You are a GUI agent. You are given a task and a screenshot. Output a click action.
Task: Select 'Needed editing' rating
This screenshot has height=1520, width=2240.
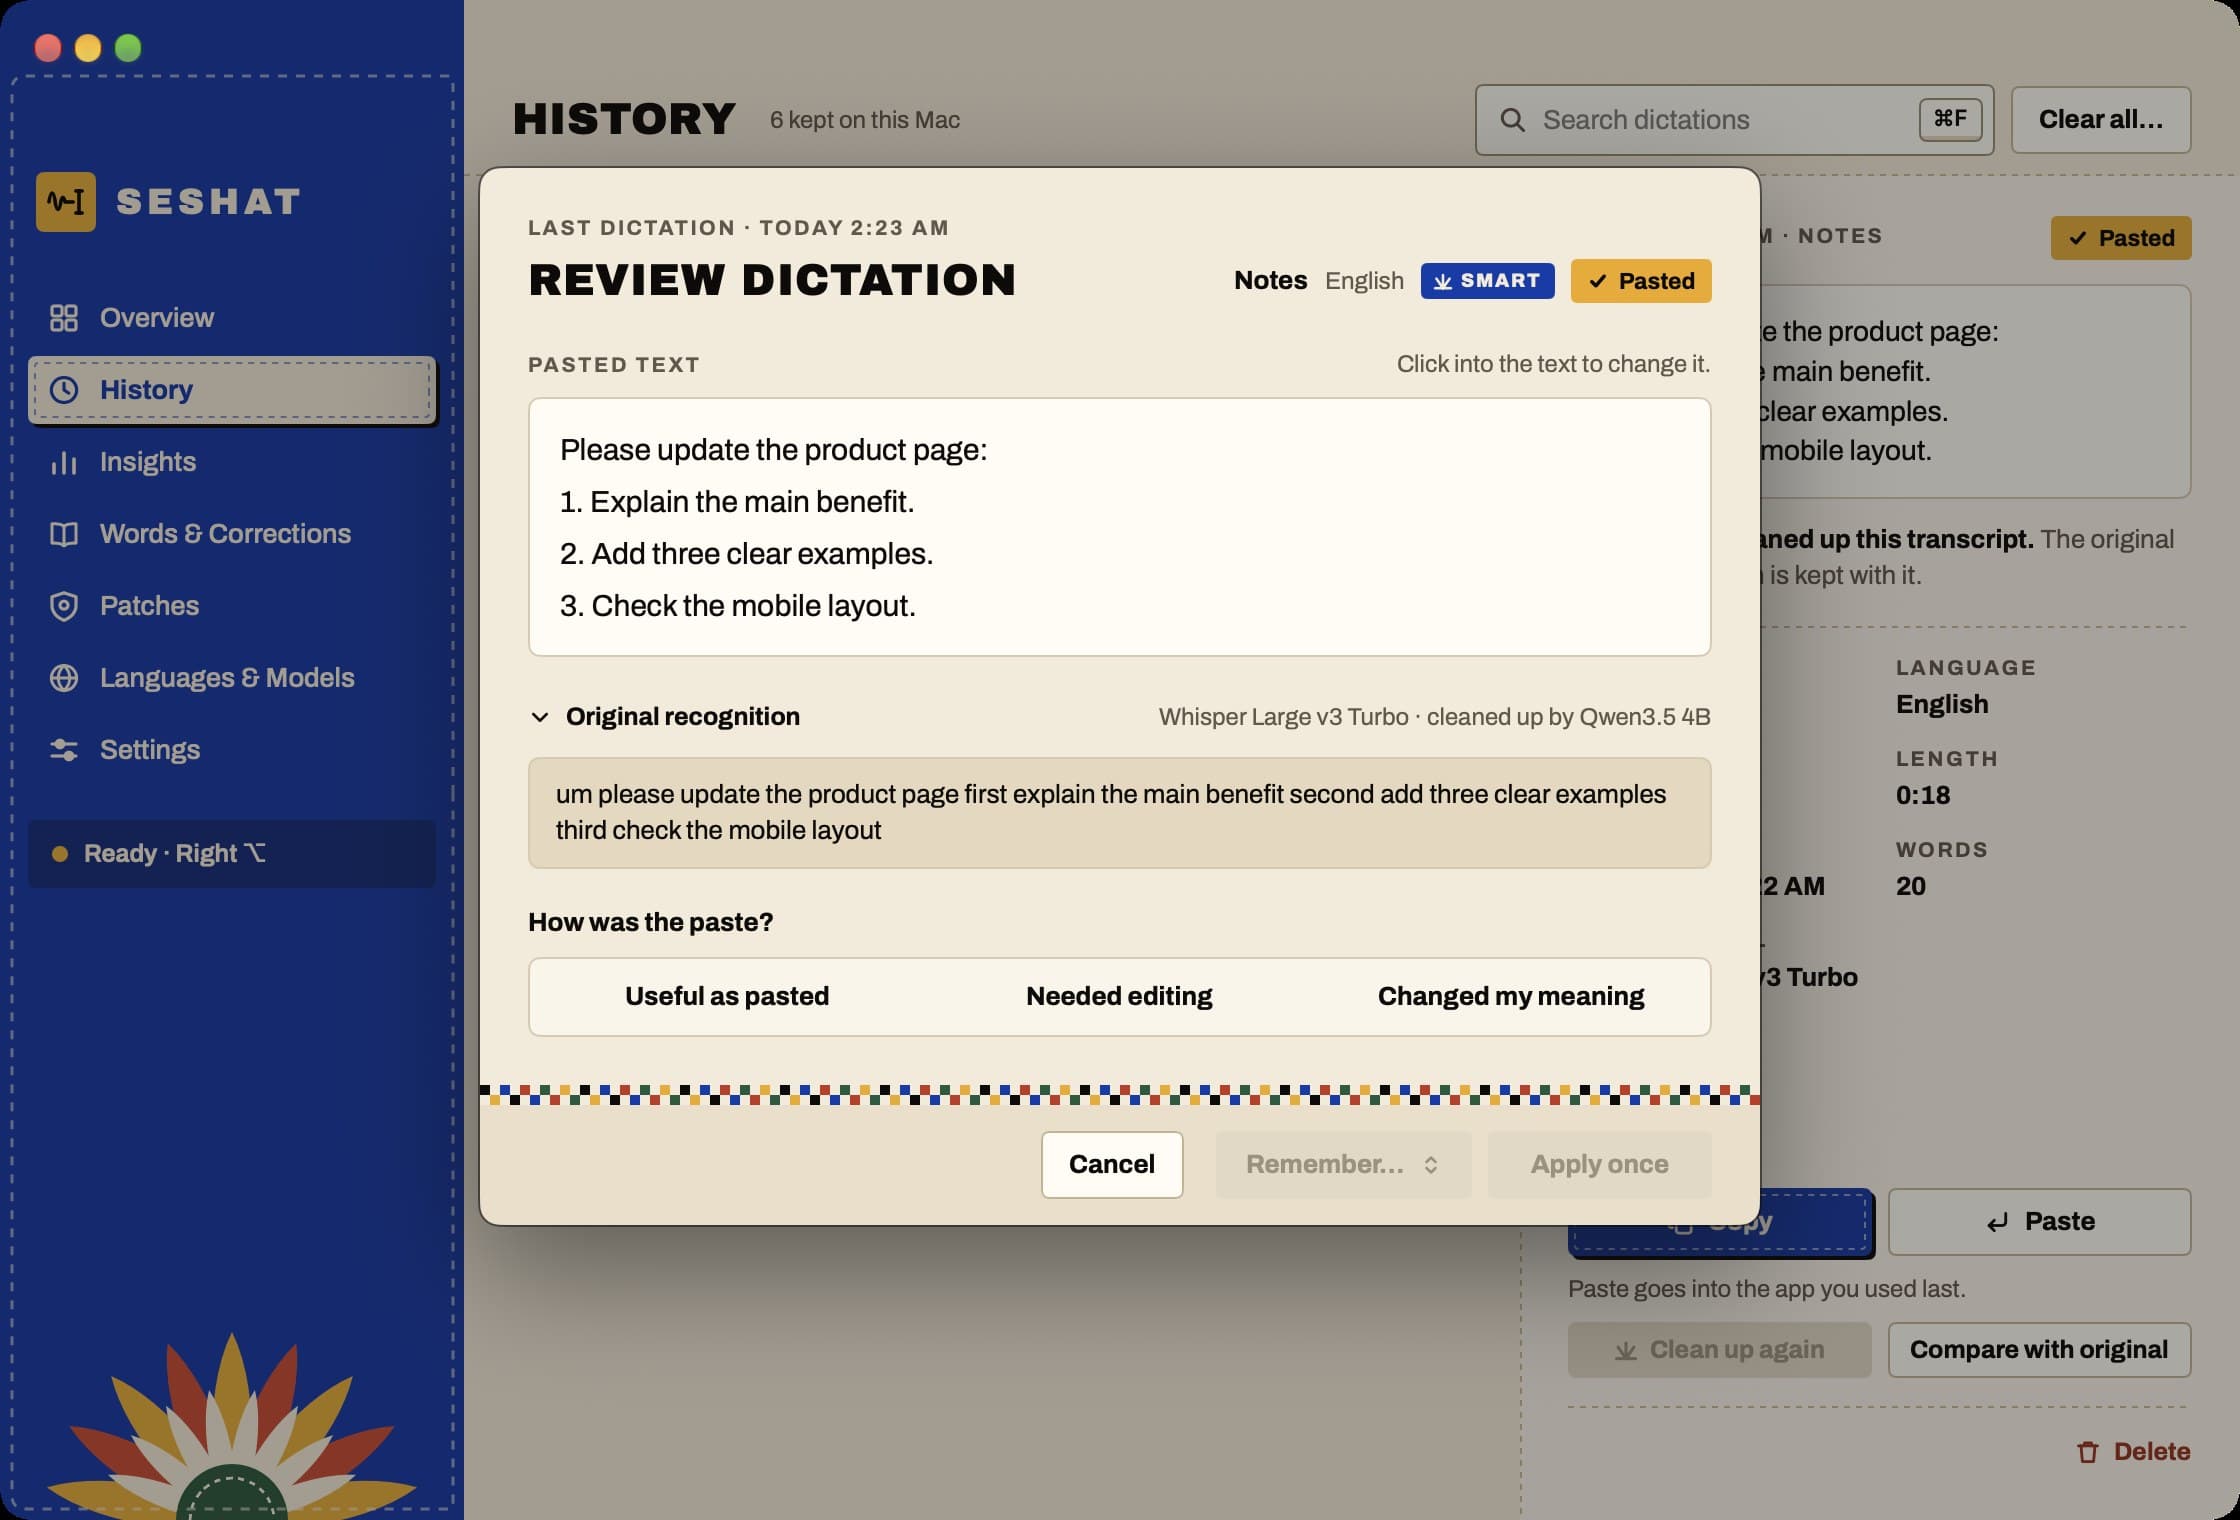(1119, 997)
